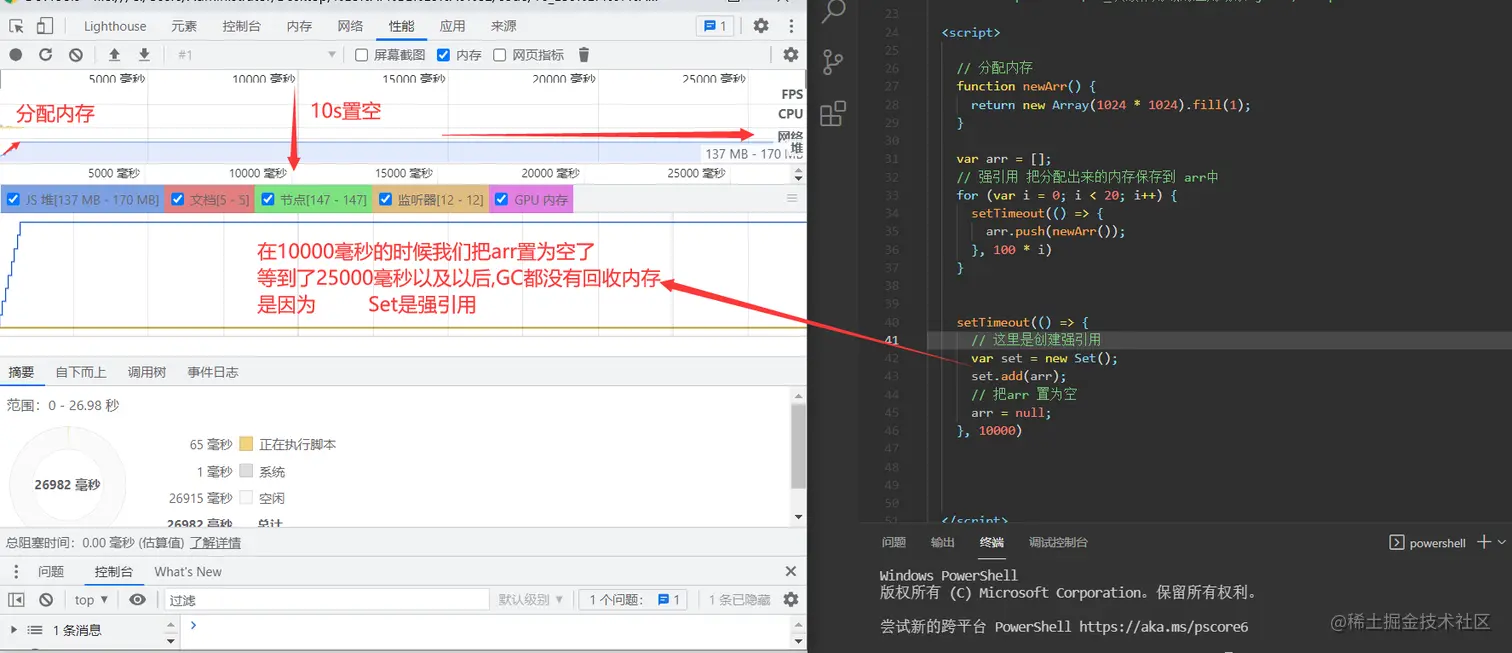
Task: Open the 自下而上 tab
Action: pyautogui.click(x=81, y=372)
